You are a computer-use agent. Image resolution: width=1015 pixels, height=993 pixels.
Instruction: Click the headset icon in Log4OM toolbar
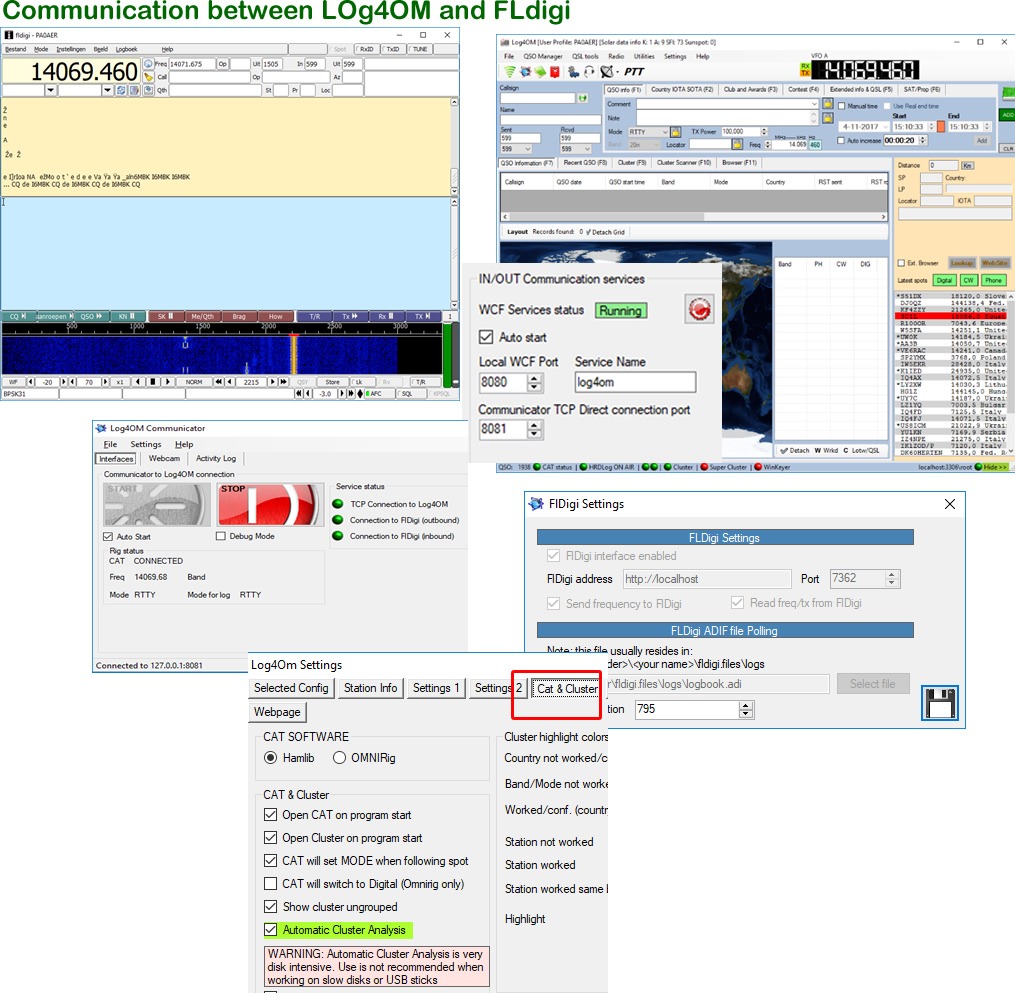589,72
